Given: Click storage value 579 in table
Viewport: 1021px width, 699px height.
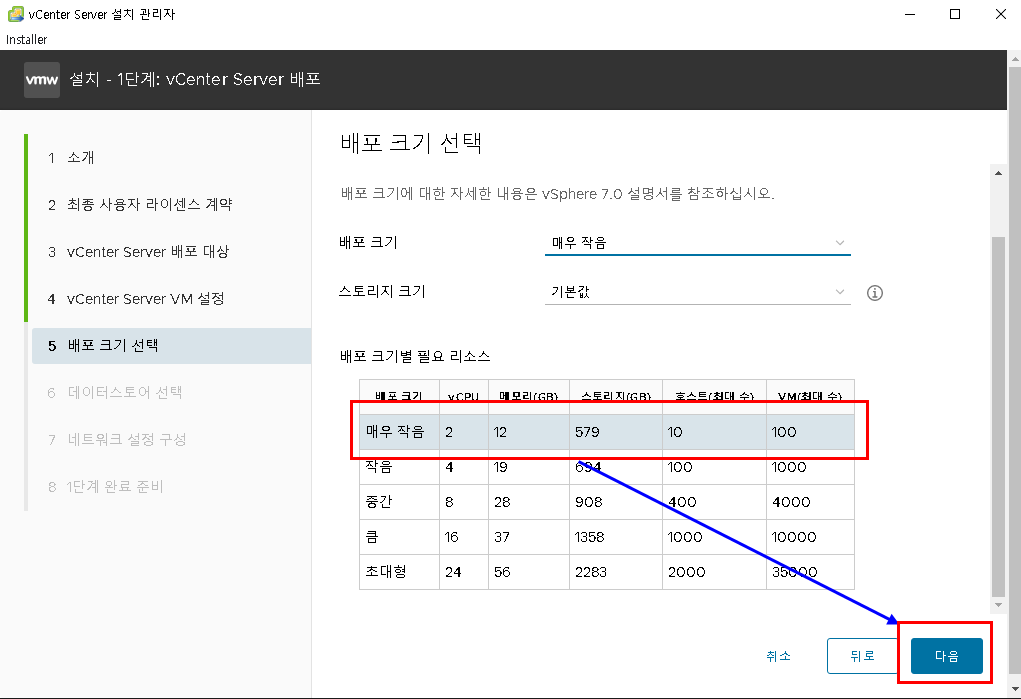Looking at the screenshot, I should pyautogui.click(x=587, y=432).
